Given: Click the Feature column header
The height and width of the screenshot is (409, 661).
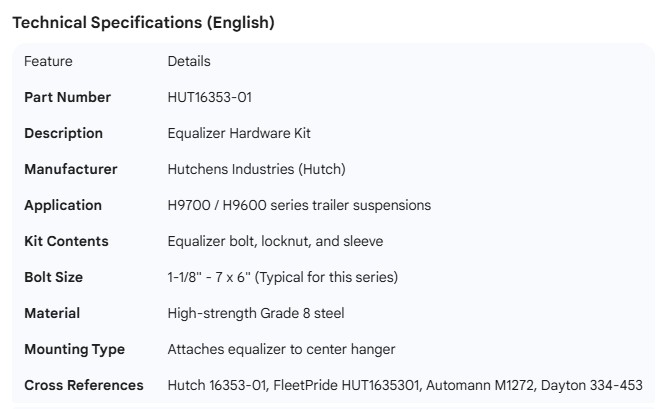Looking at the screenshot, I should [x=48, y=61].
